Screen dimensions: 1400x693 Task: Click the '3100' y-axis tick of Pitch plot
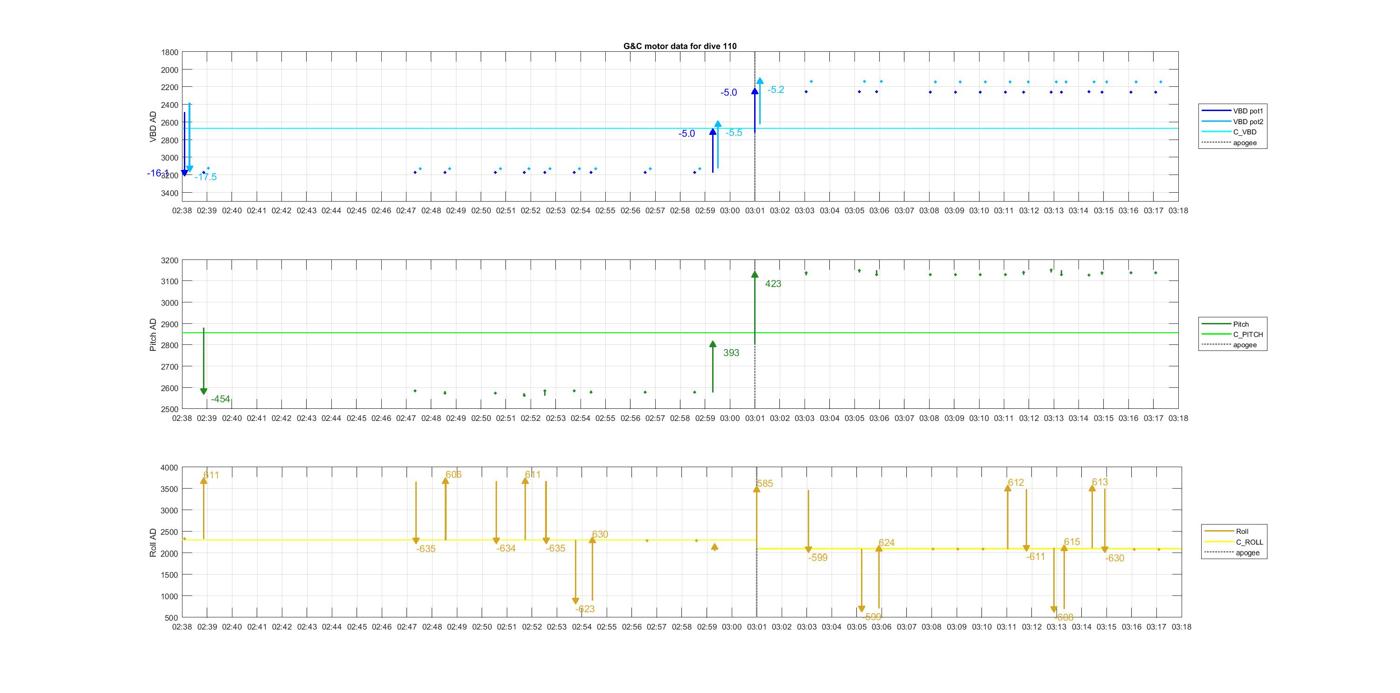tap(170, 281)
